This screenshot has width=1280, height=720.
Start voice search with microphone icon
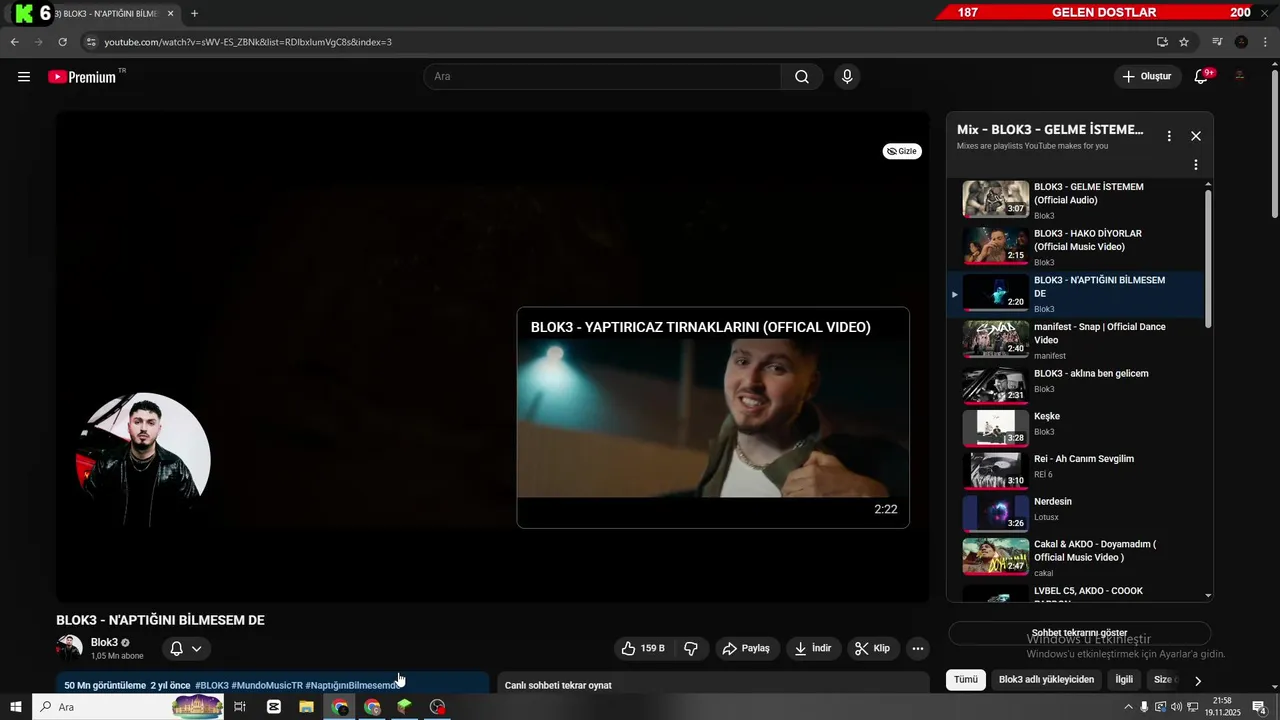coord(847,77)
